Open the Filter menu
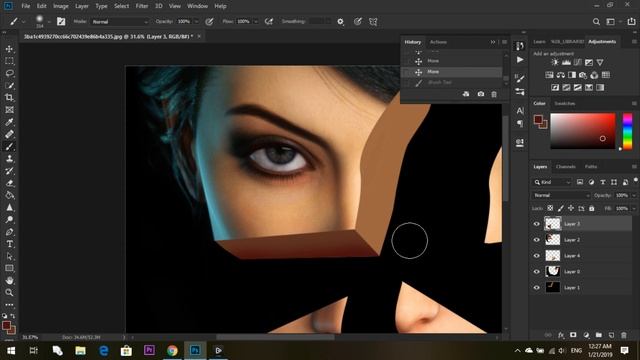 click(142, 6)
